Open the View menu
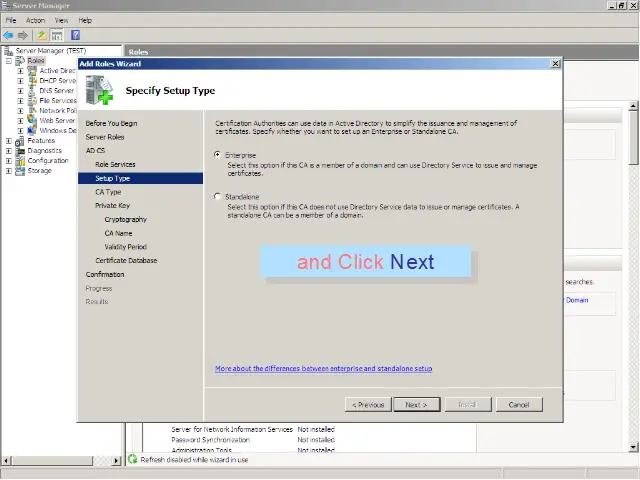The image size is (640, 480). pyautogui.click(x=61, y=20)
